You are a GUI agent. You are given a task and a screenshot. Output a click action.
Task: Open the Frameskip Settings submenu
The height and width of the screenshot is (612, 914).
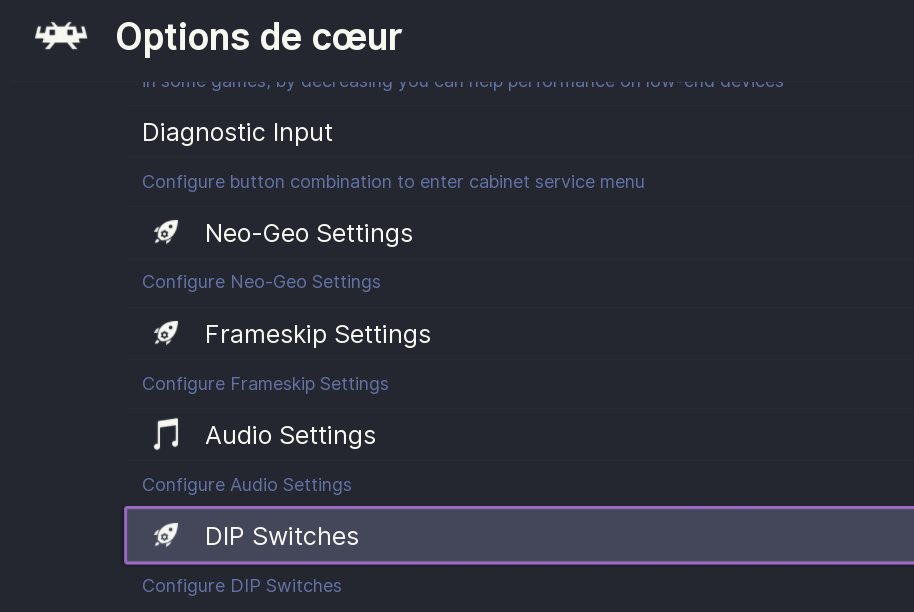point(317,334)
